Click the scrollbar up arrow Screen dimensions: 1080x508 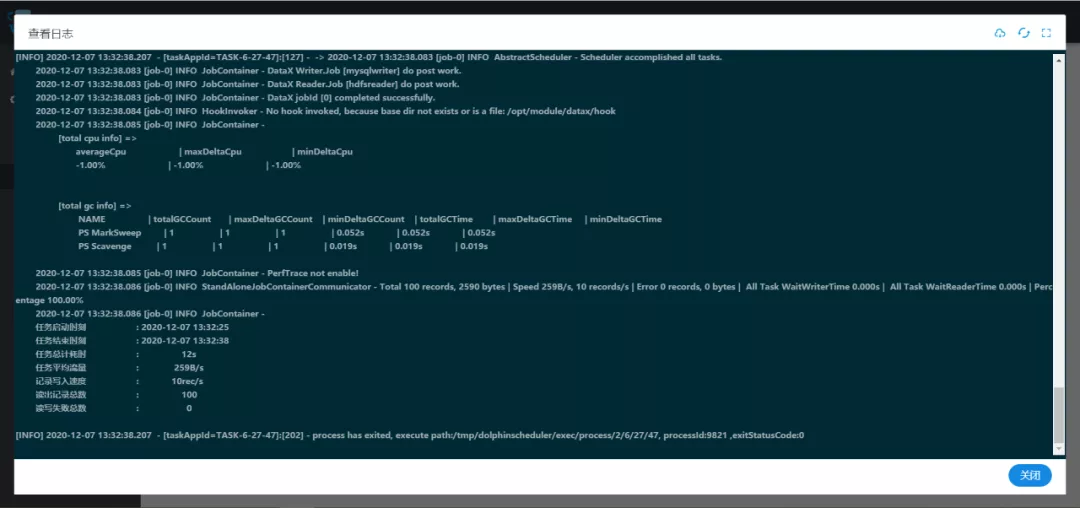pos(1059,58)
